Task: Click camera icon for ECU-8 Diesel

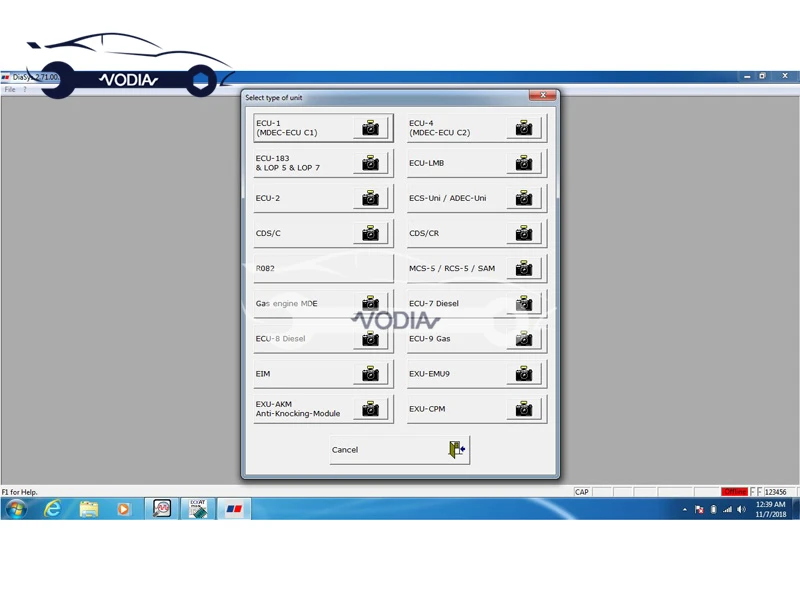Action: (x=370, y=338)
